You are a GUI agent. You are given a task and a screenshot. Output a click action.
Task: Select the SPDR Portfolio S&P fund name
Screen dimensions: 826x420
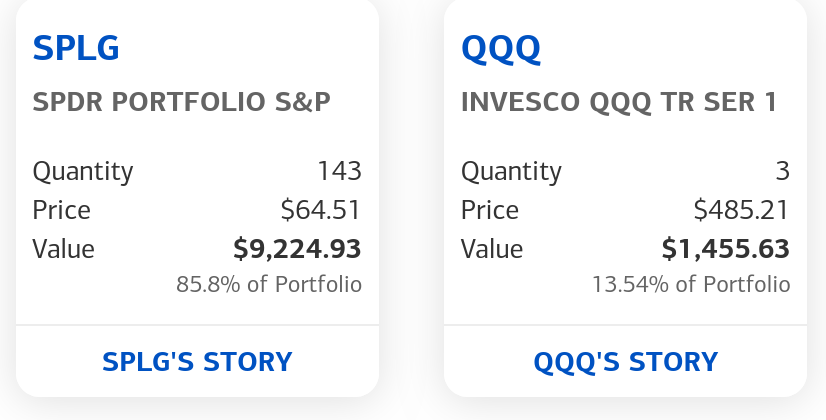[x=182, y=102]
